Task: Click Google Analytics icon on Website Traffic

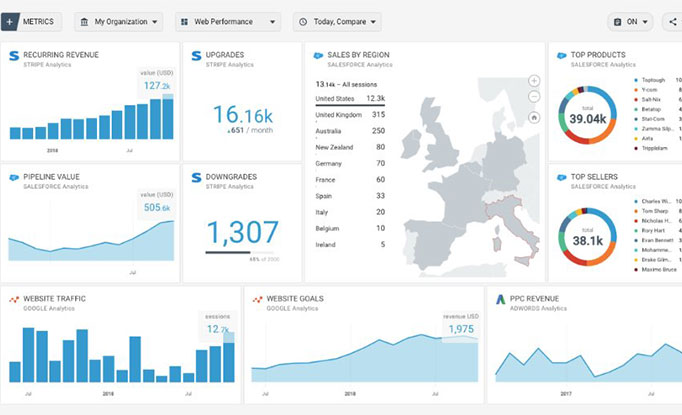Action: pos(14,300)
